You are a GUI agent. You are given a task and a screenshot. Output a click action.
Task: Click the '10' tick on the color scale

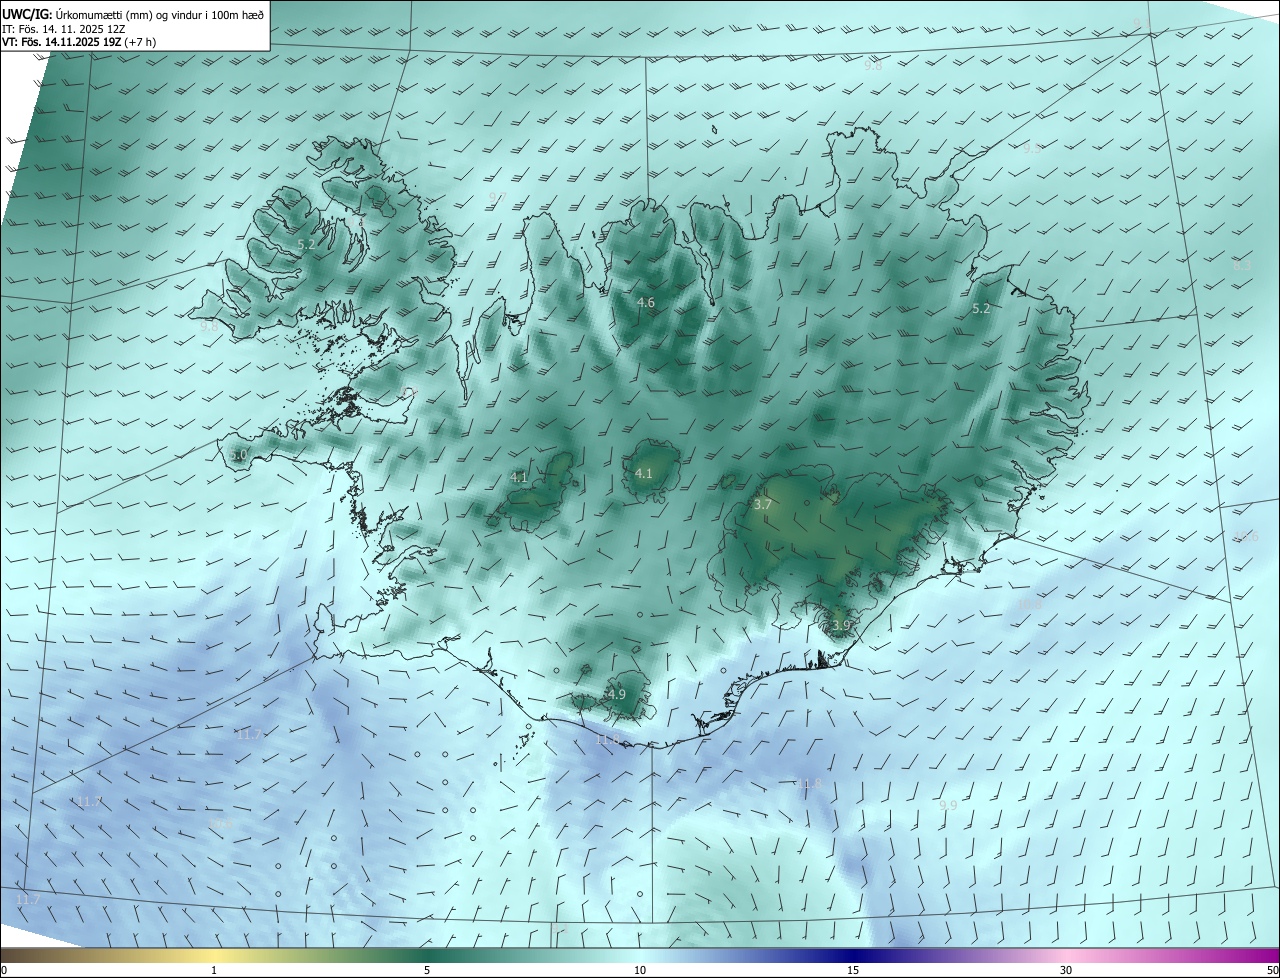point(640,970)
